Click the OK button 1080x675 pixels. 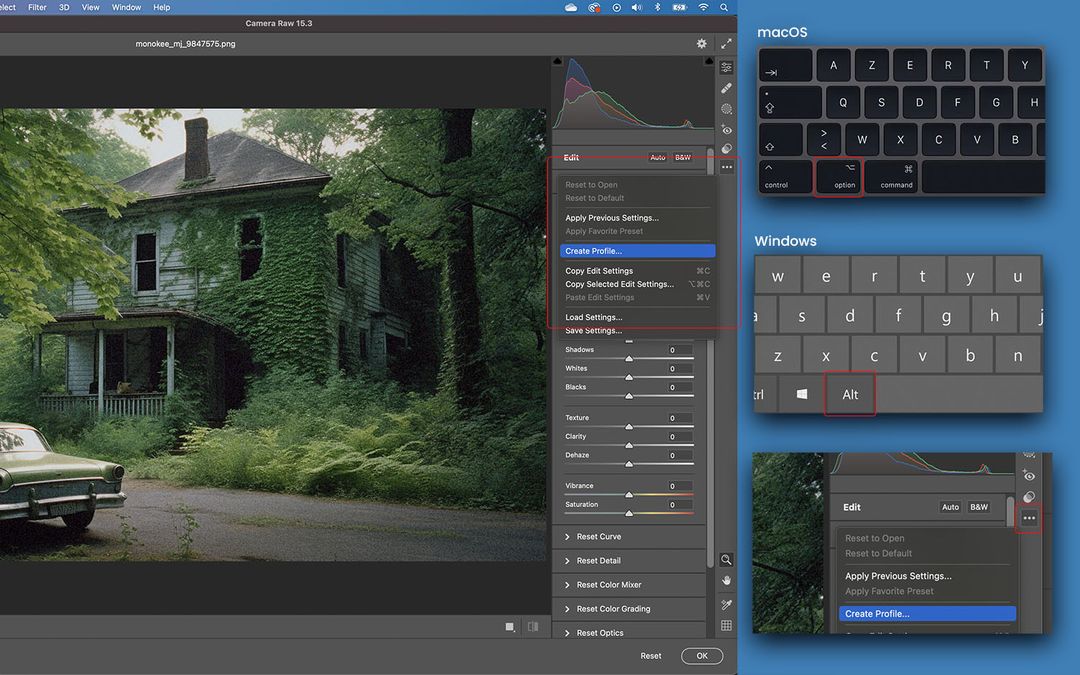[x=702, y=655]
